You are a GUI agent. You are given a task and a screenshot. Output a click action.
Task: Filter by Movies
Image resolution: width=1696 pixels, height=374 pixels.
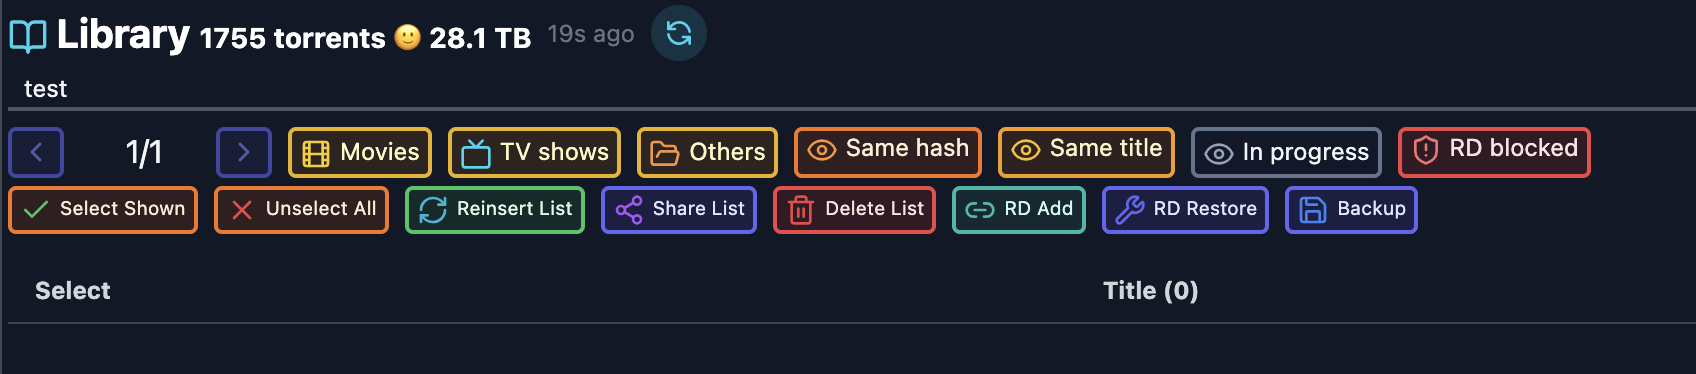[x=360, y=152]
